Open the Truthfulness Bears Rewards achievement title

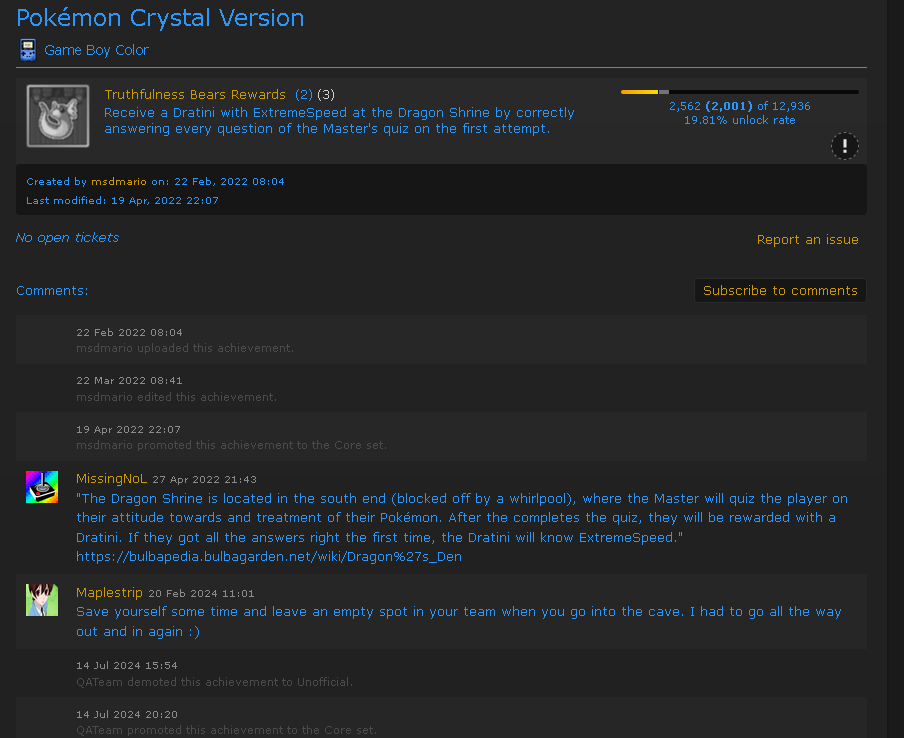click(195, 95)
